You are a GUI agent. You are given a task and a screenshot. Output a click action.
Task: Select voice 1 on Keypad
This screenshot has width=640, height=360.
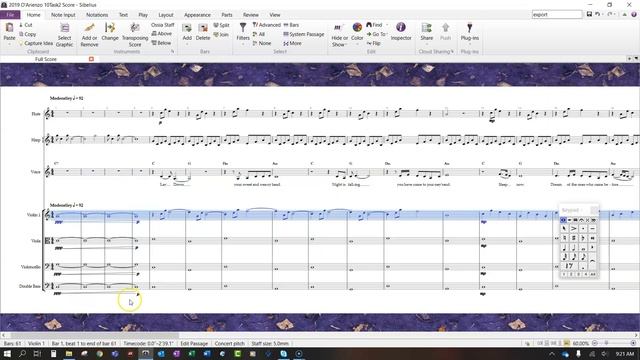[x=564, y=274]
